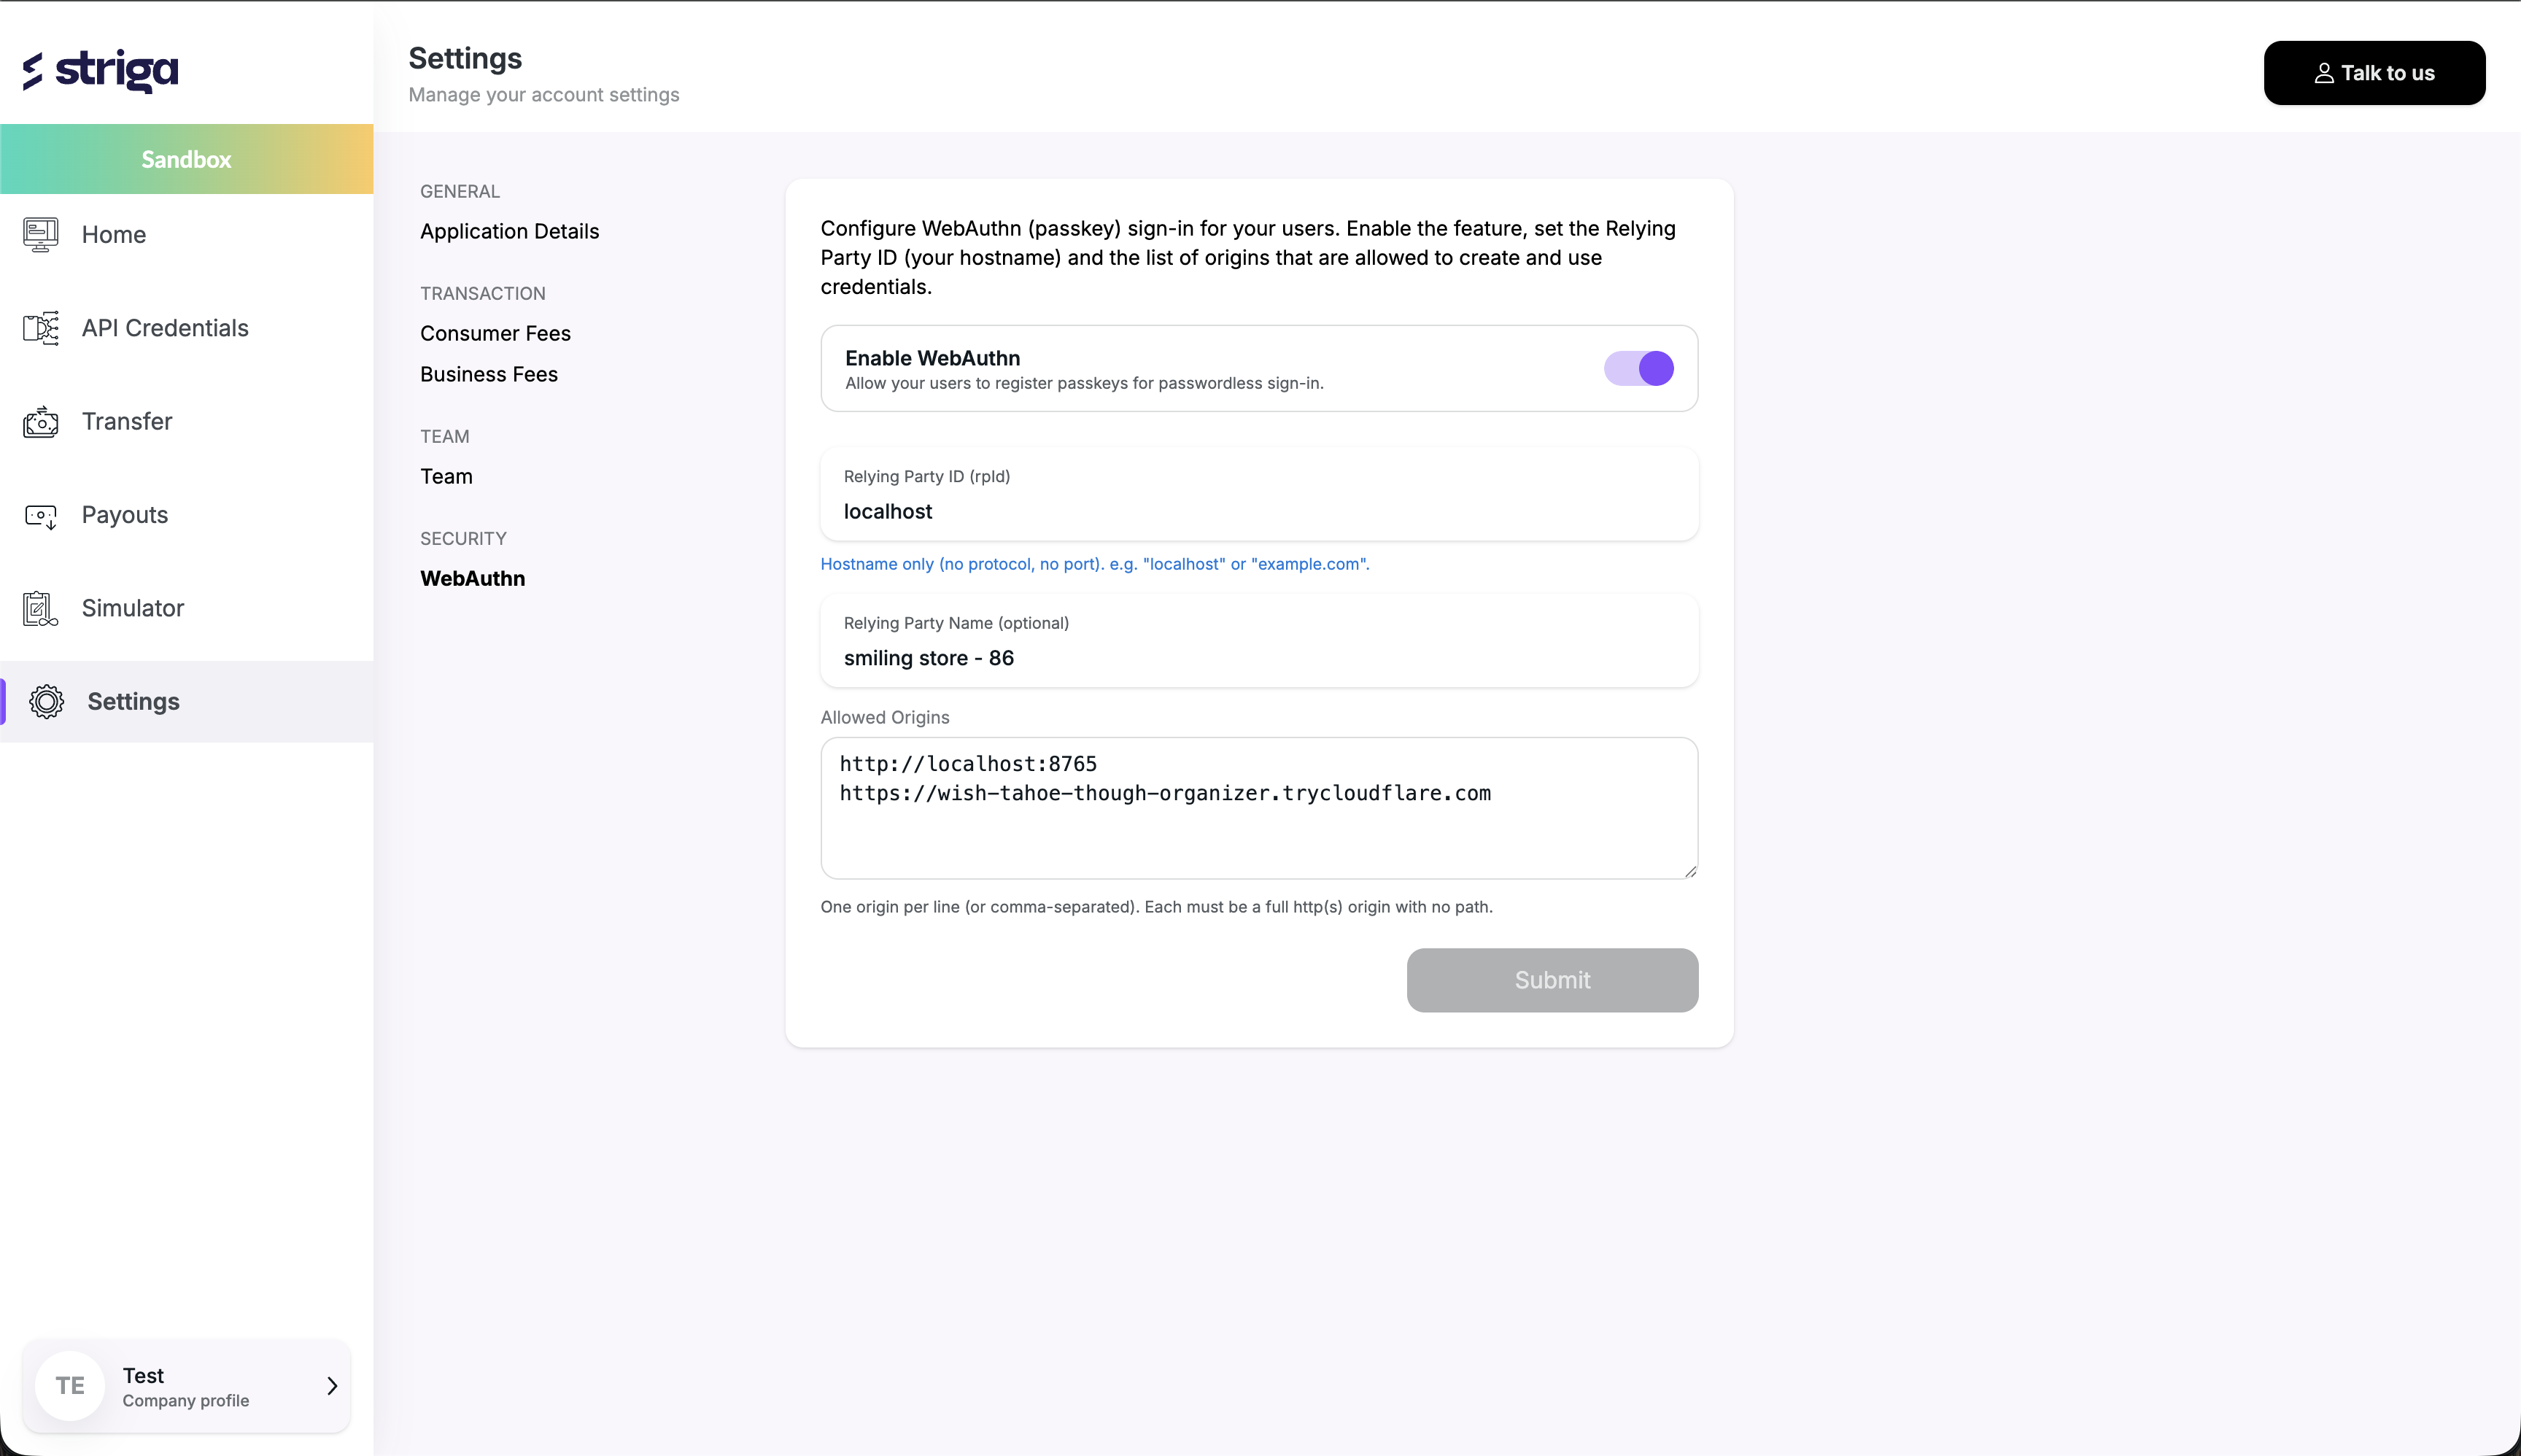Click the 'Manage your account settings' subtitle

pos(544,95)
